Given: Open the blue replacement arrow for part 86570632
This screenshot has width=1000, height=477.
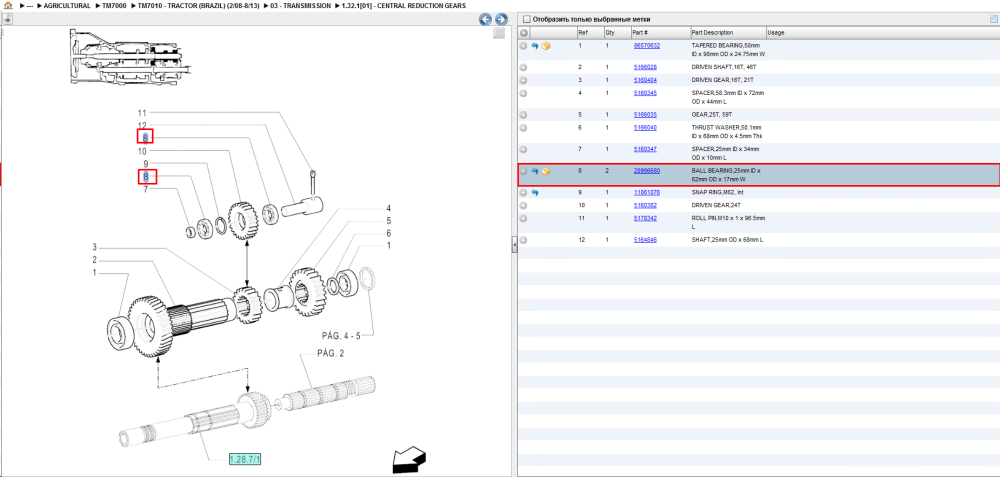Looking at the screenshot, I should point(534,46).
